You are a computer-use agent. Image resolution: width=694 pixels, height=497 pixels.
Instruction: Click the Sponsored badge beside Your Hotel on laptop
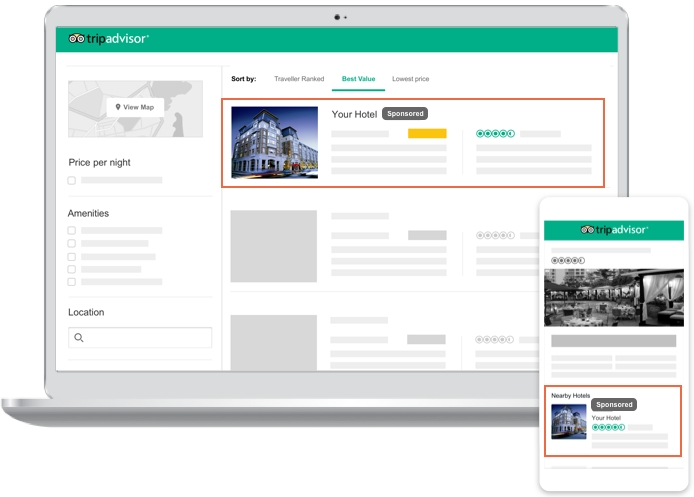[x=405, y=114]
